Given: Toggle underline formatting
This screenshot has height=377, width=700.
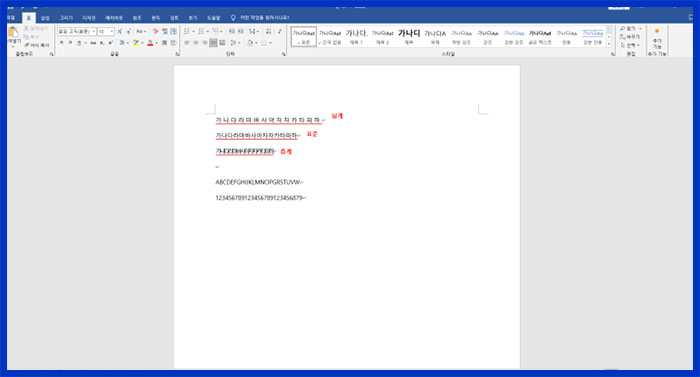Looking at the screenshot, I should click(79, 42).
